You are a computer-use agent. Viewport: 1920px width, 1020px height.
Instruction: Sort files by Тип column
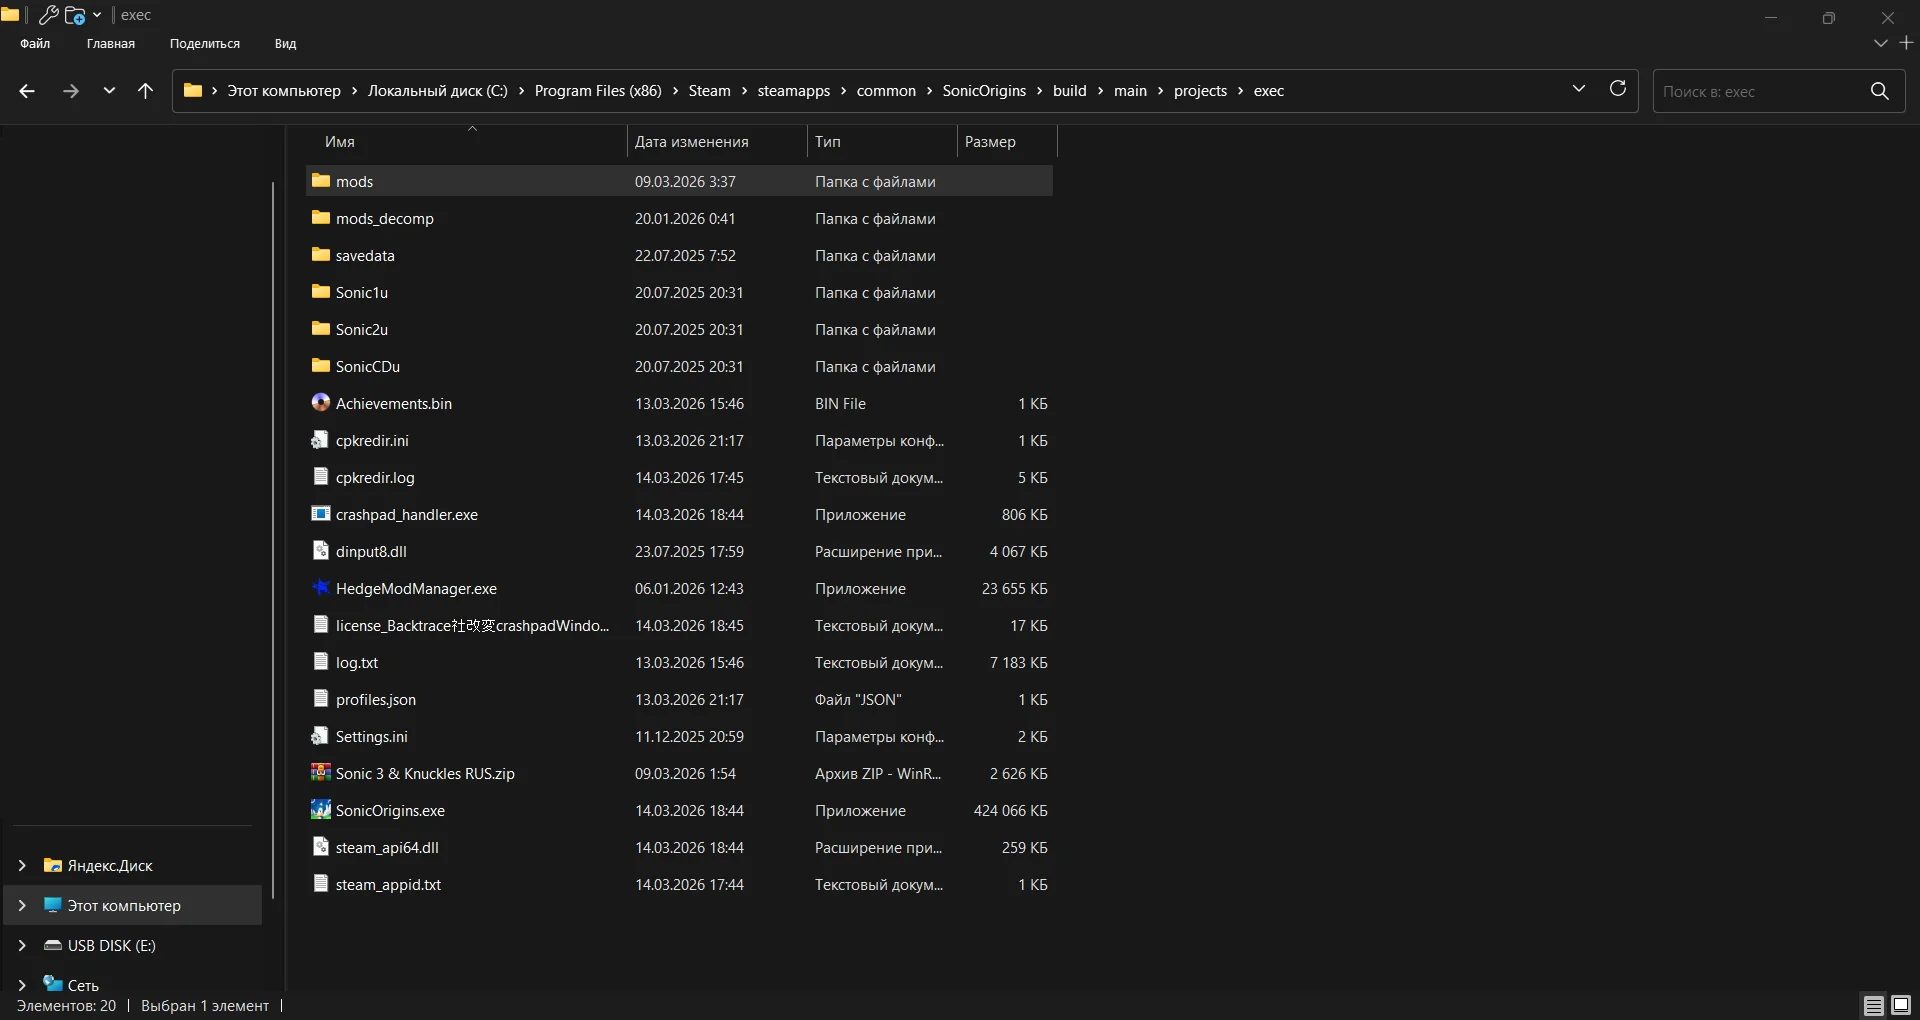882,142
